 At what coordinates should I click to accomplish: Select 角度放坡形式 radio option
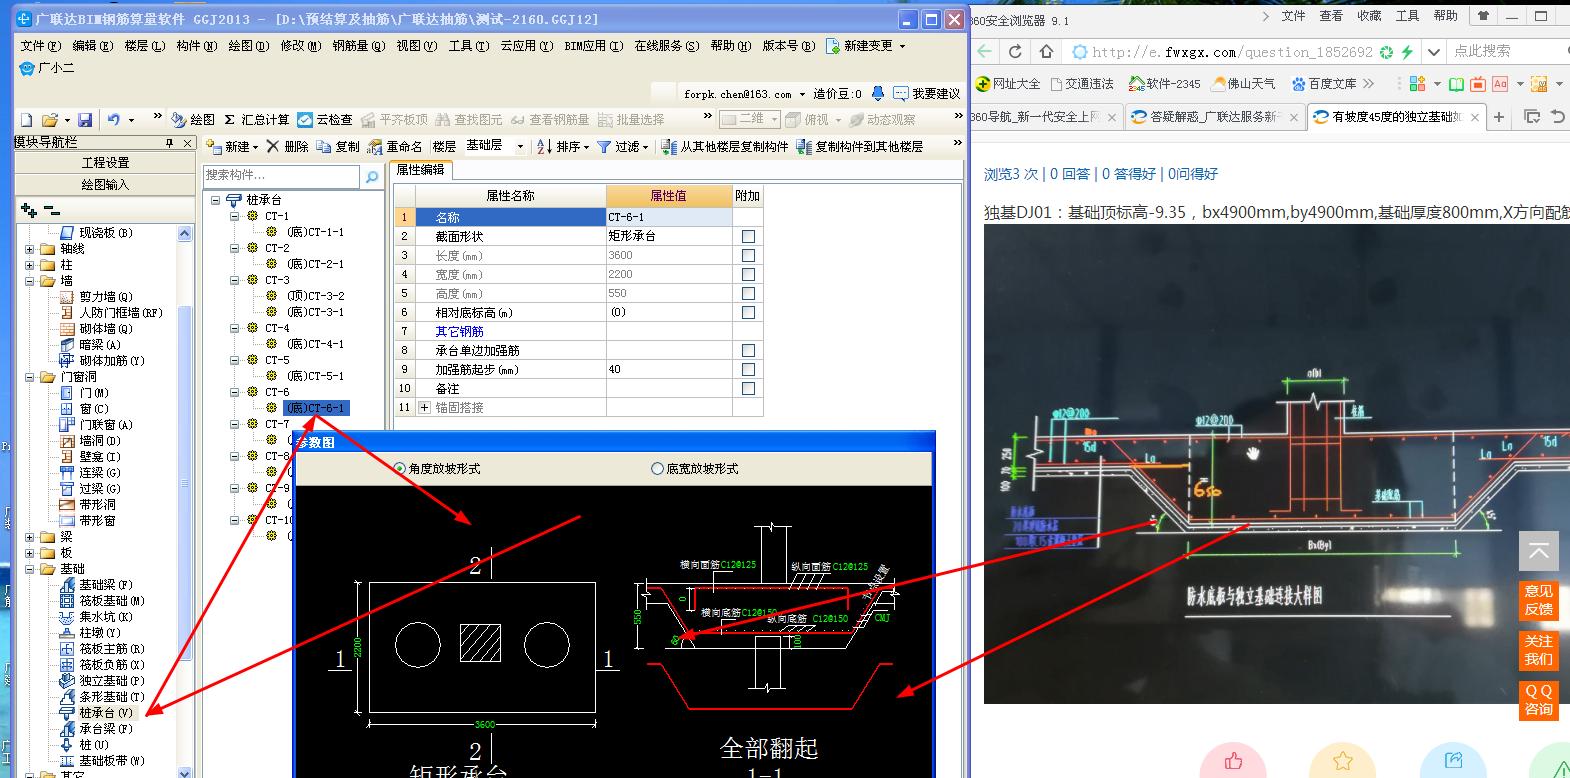(x=401, y=468)
